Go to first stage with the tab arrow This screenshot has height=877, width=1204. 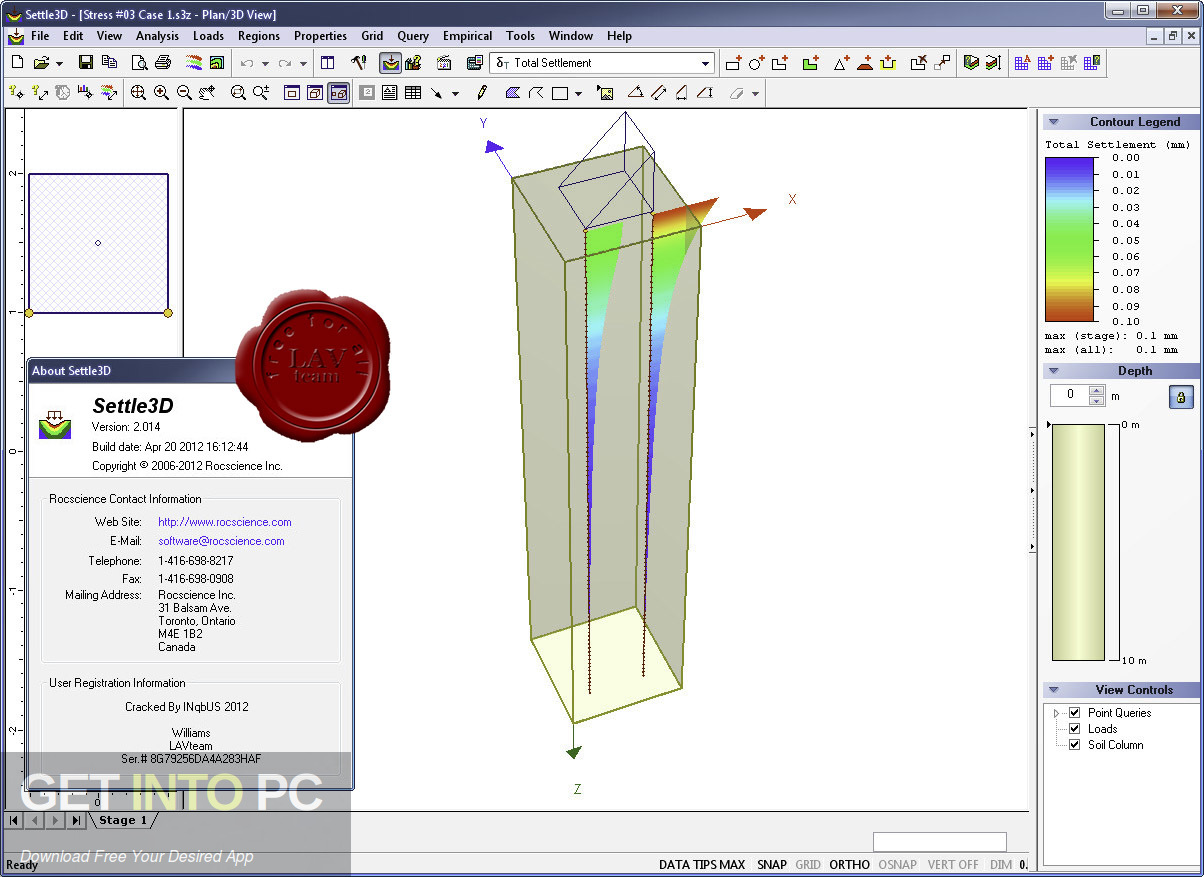tap(14, 820)
